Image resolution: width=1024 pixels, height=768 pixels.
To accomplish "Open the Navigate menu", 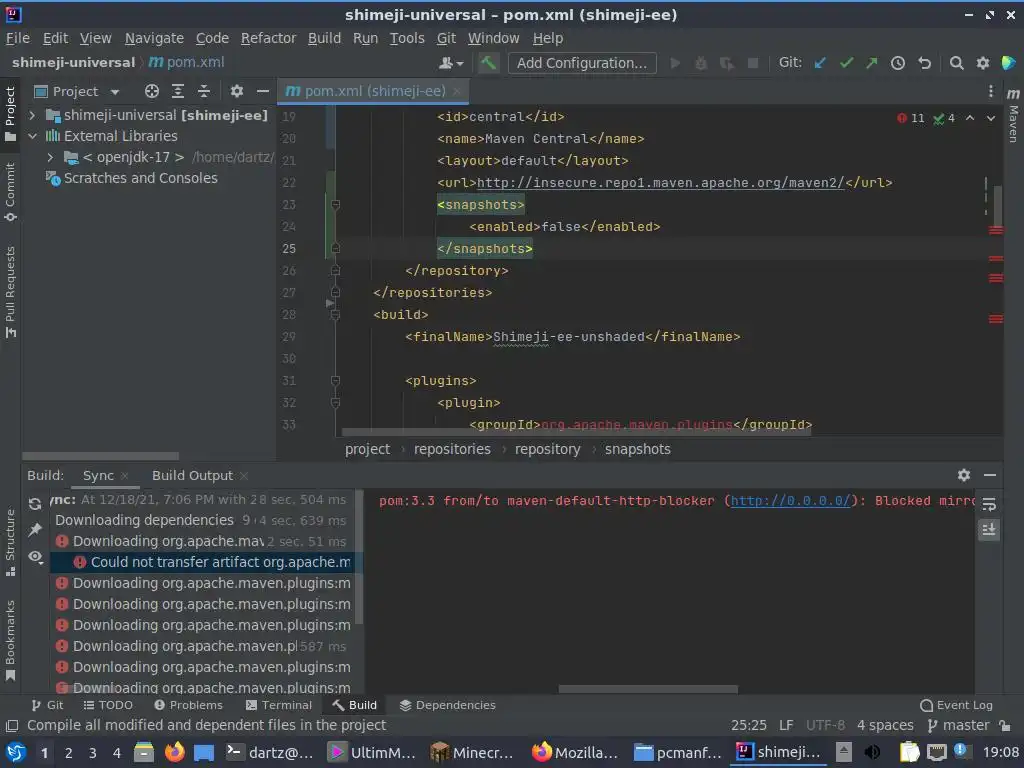I will [154, 39].
